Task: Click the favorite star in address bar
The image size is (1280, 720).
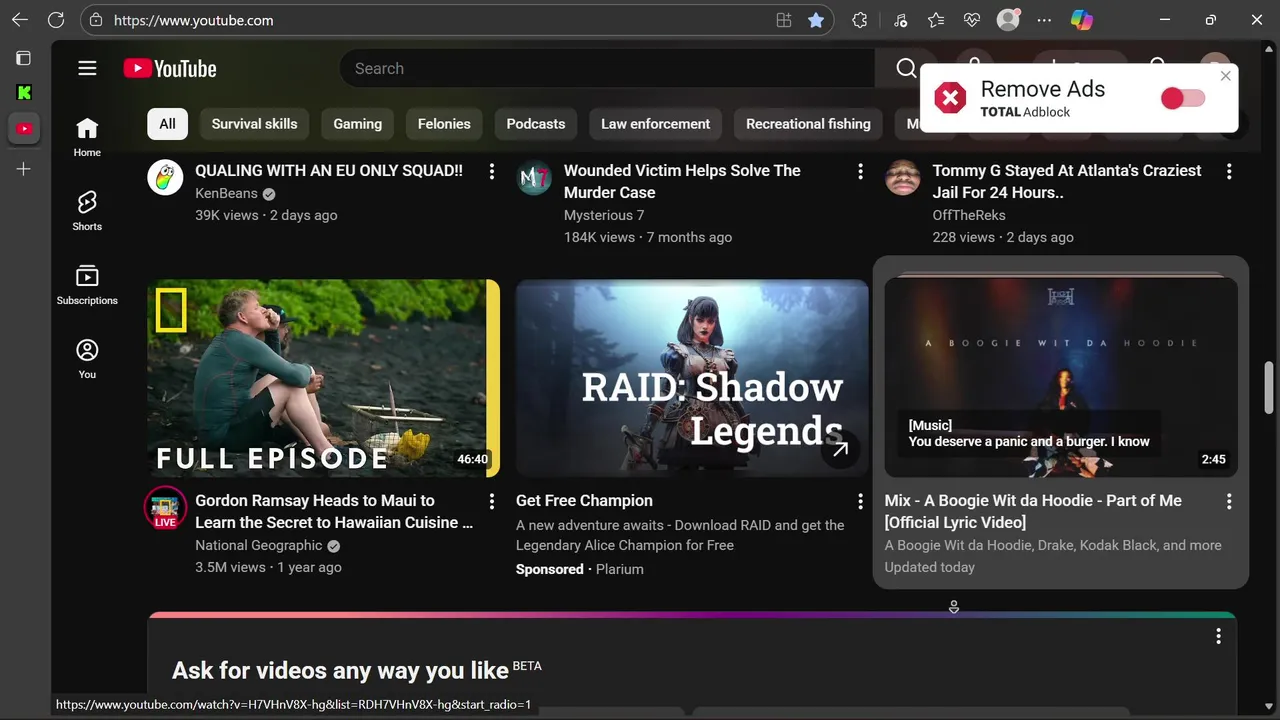Action: pos(816,20)
